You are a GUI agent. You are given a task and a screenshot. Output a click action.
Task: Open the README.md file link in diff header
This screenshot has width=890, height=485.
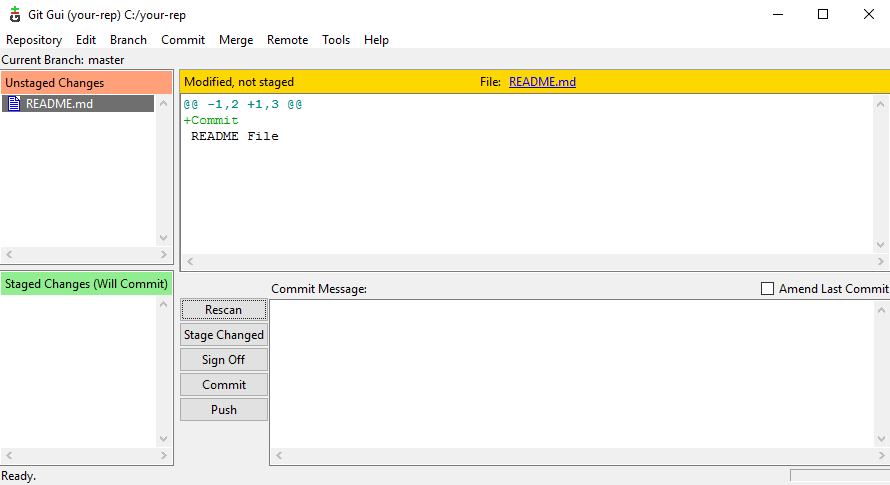point(542,82)
